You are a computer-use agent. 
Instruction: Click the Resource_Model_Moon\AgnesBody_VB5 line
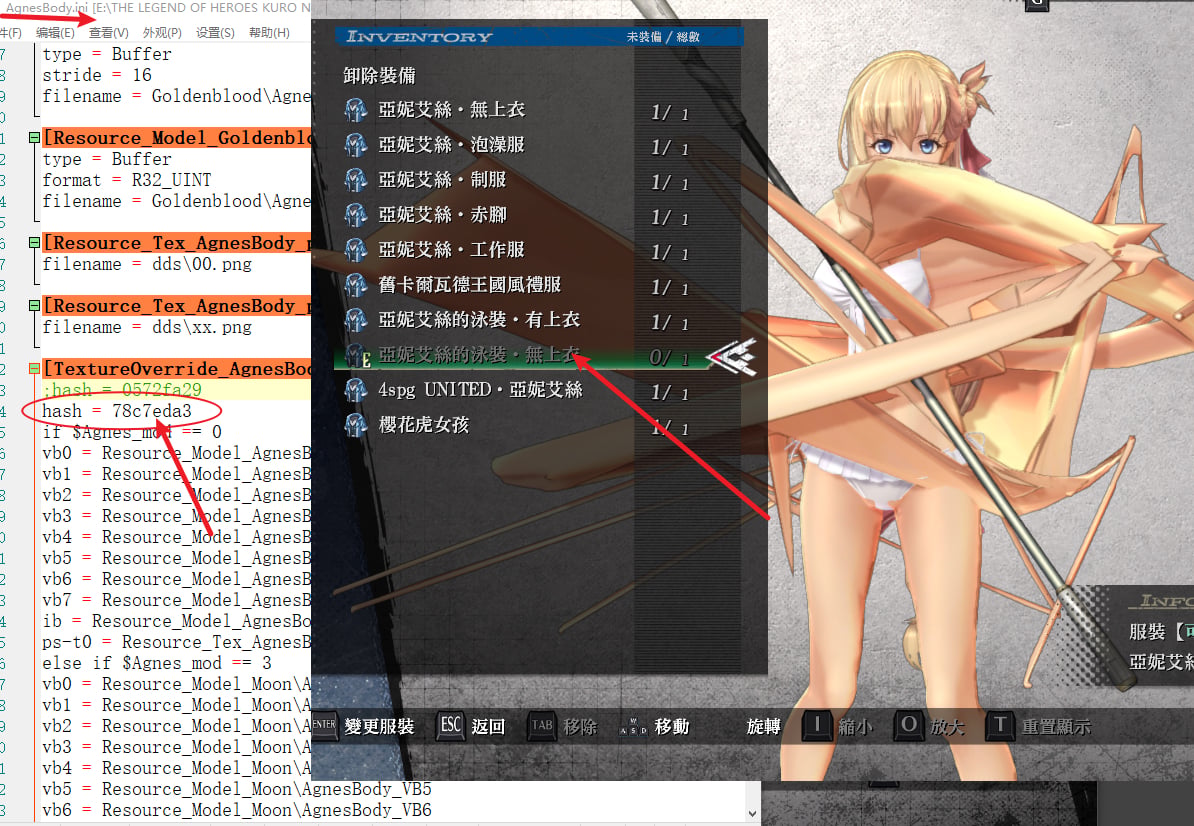tap(236, 789)
